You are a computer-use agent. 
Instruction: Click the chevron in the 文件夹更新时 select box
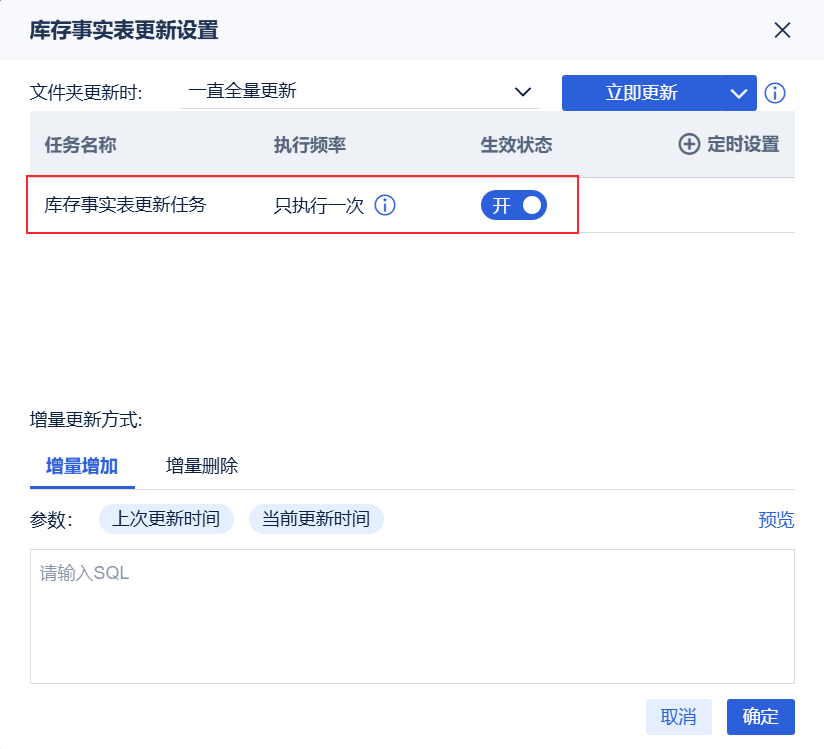point(522,92)
